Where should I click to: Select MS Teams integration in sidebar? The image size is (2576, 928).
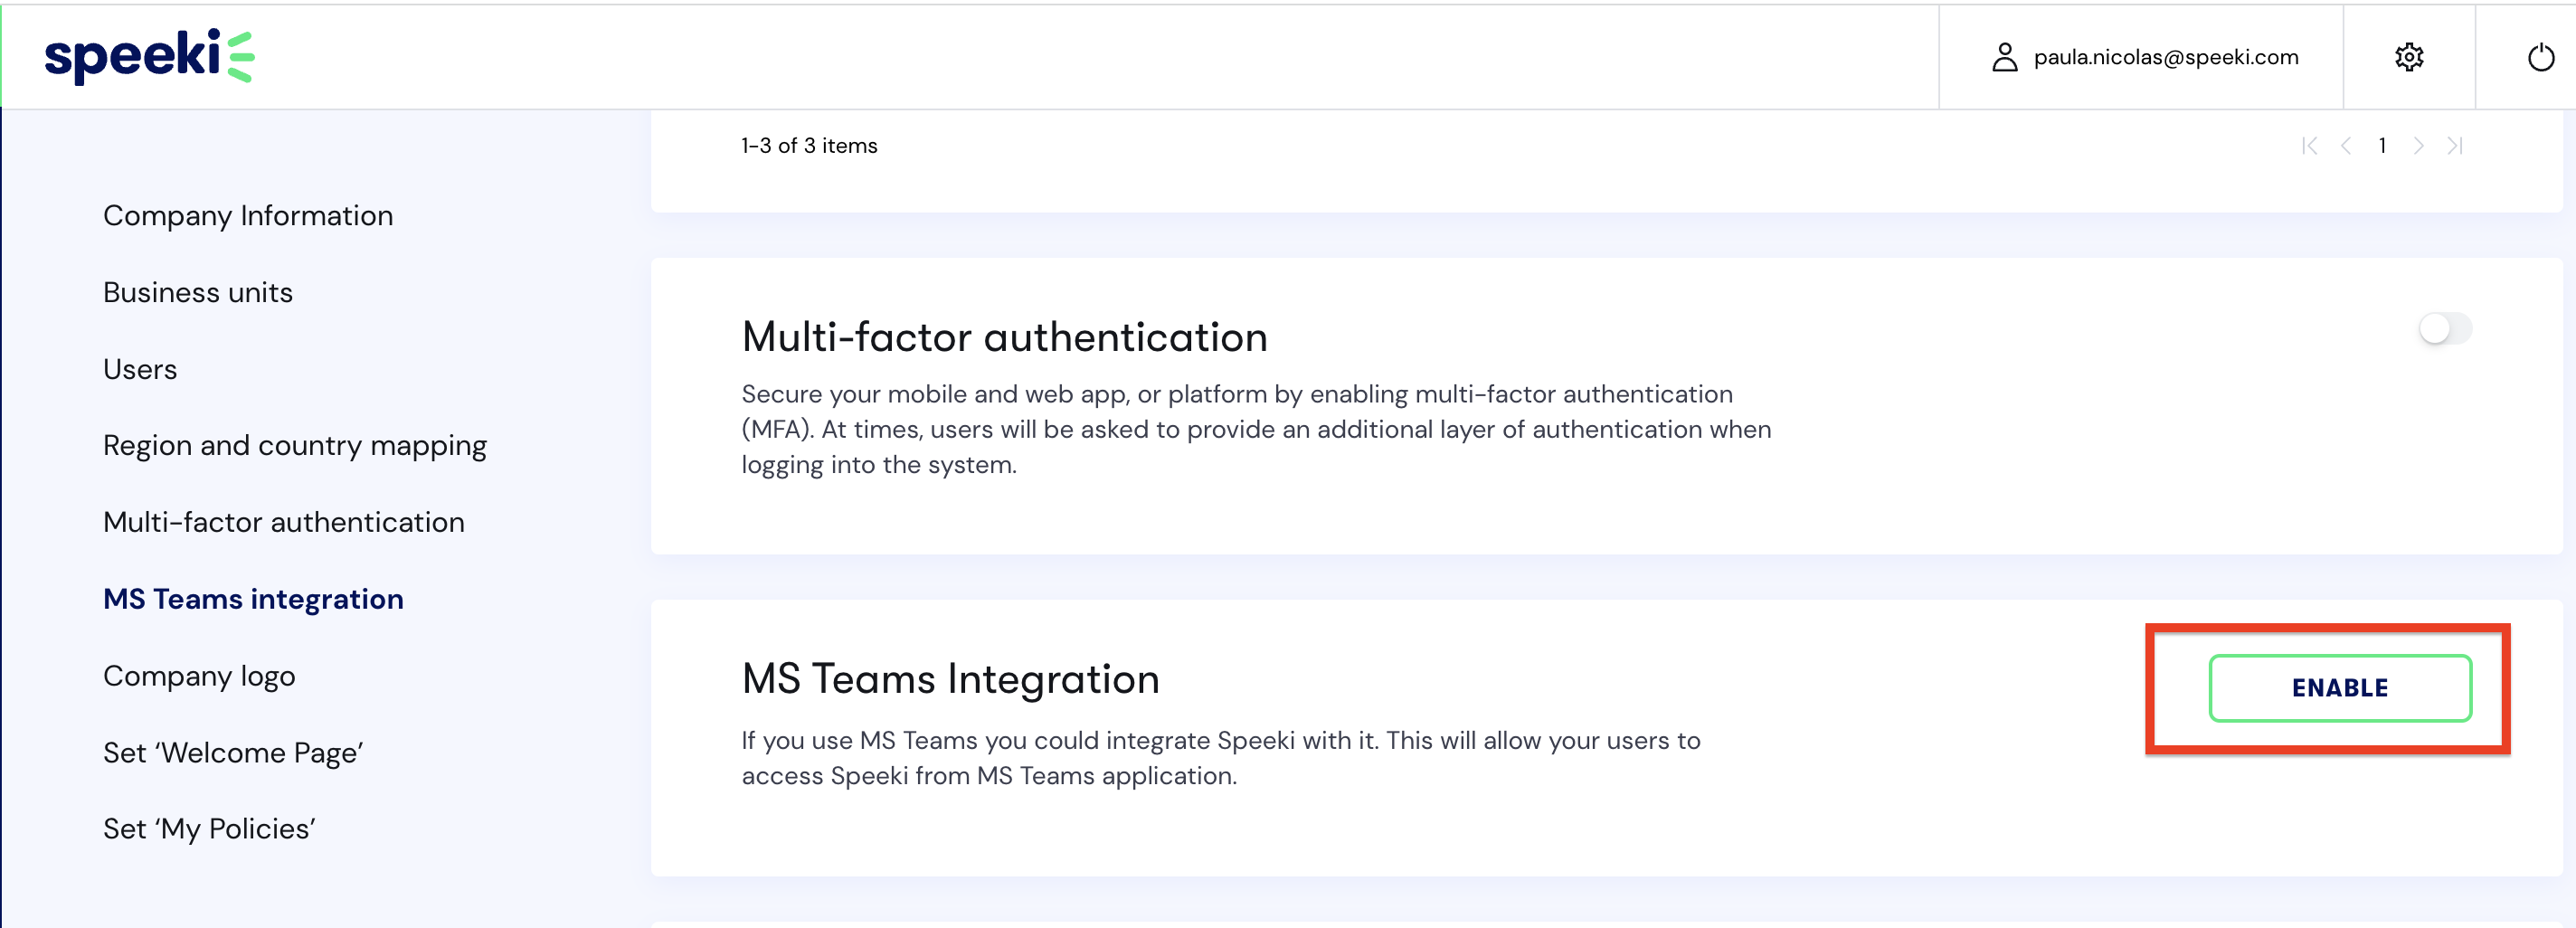[253, 599]
